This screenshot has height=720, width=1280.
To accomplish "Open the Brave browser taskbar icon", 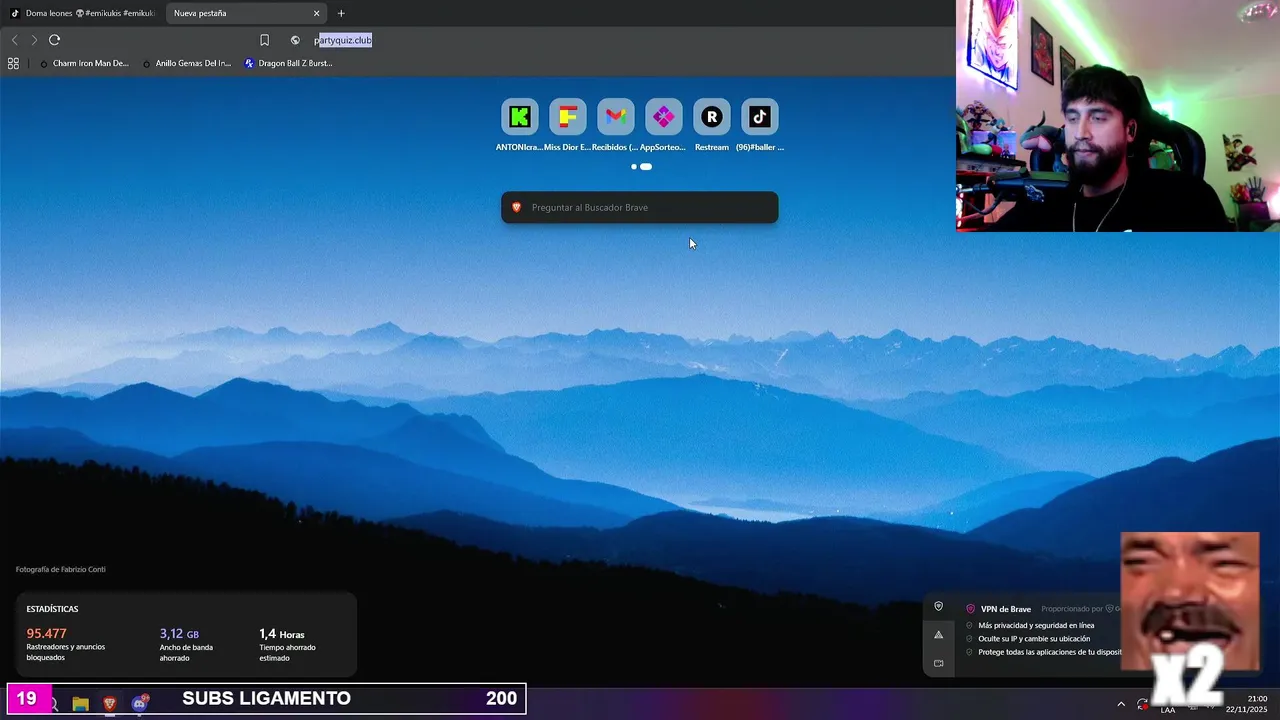I will tap(110, 704).
